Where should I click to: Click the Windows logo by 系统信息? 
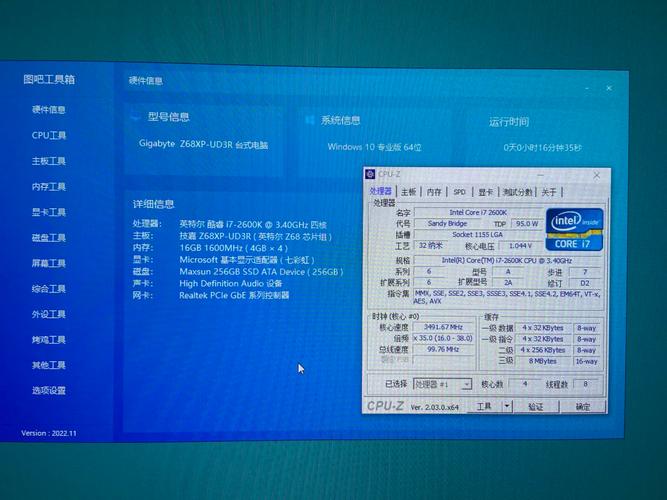(x=310, y=120)
